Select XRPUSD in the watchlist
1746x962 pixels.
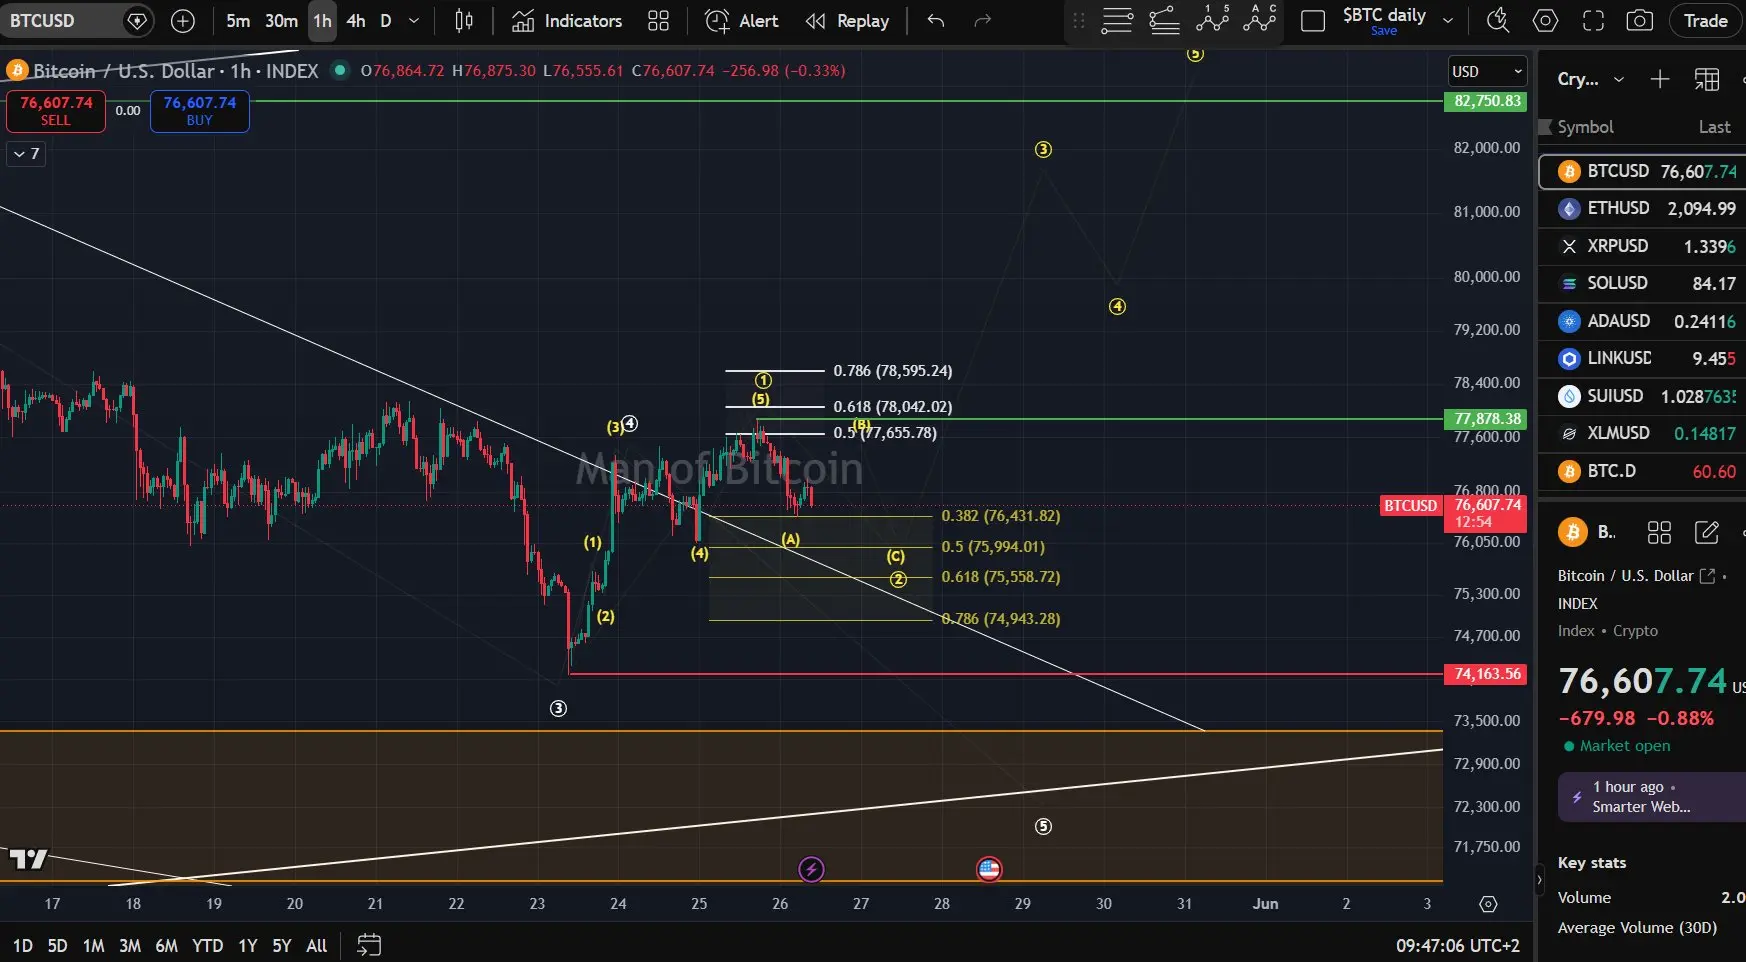(1642, 246)
